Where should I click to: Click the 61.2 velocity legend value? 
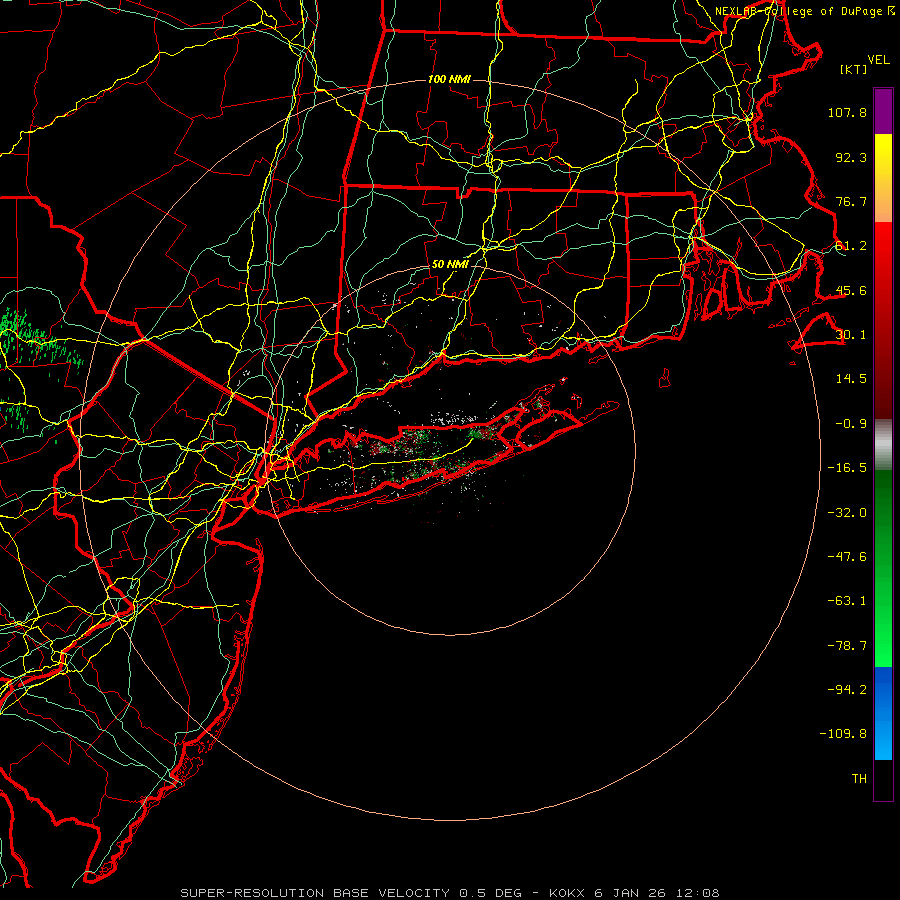[x=851, y=246]
